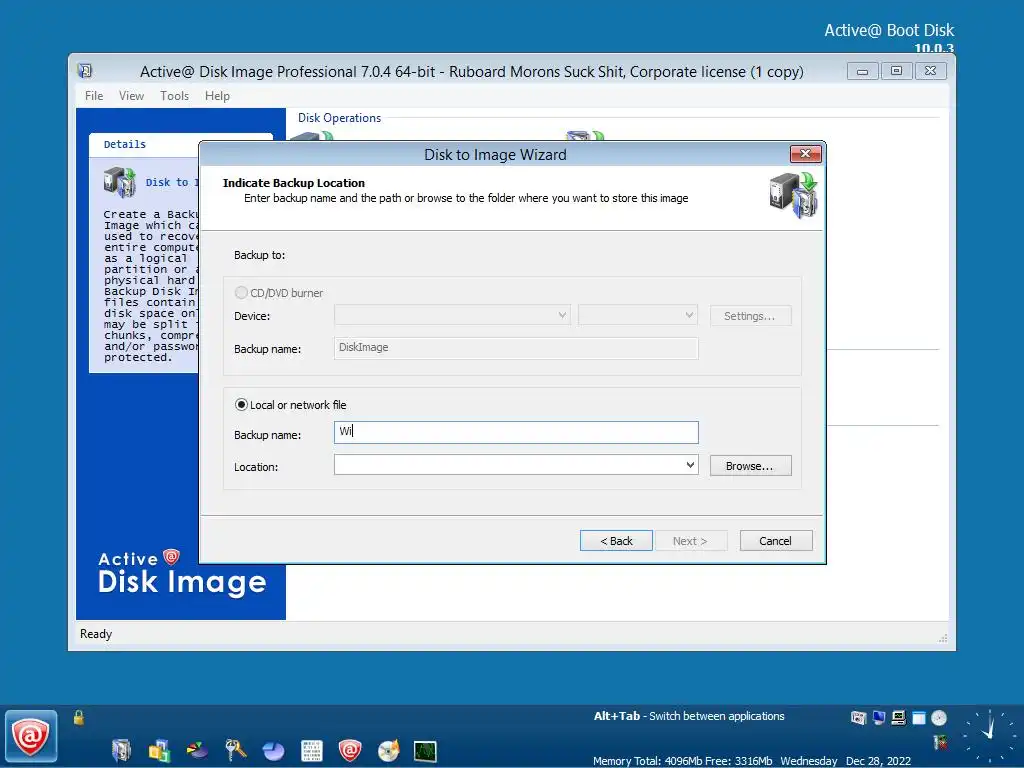Select the CD/DVD burner radio button
This screenshot has height=768, width=1024.
click(x=241, y=293)
